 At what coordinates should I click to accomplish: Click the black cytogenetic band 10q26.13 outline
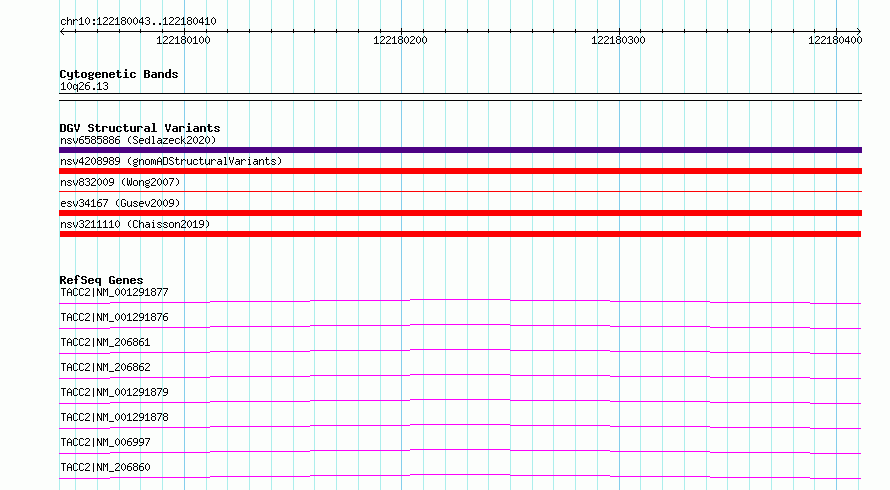click(460, 97)
